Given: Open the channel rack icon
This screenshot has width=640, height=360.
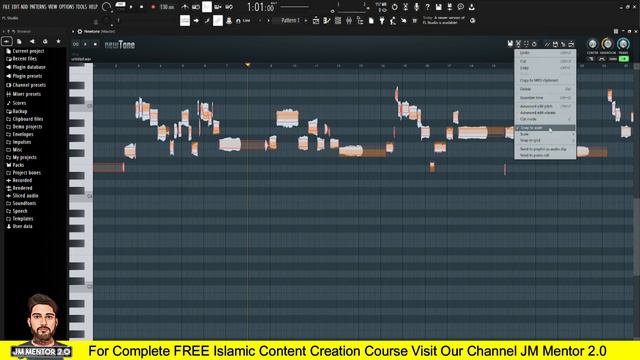Looking at the screenshot, I should tap(338, 20).
